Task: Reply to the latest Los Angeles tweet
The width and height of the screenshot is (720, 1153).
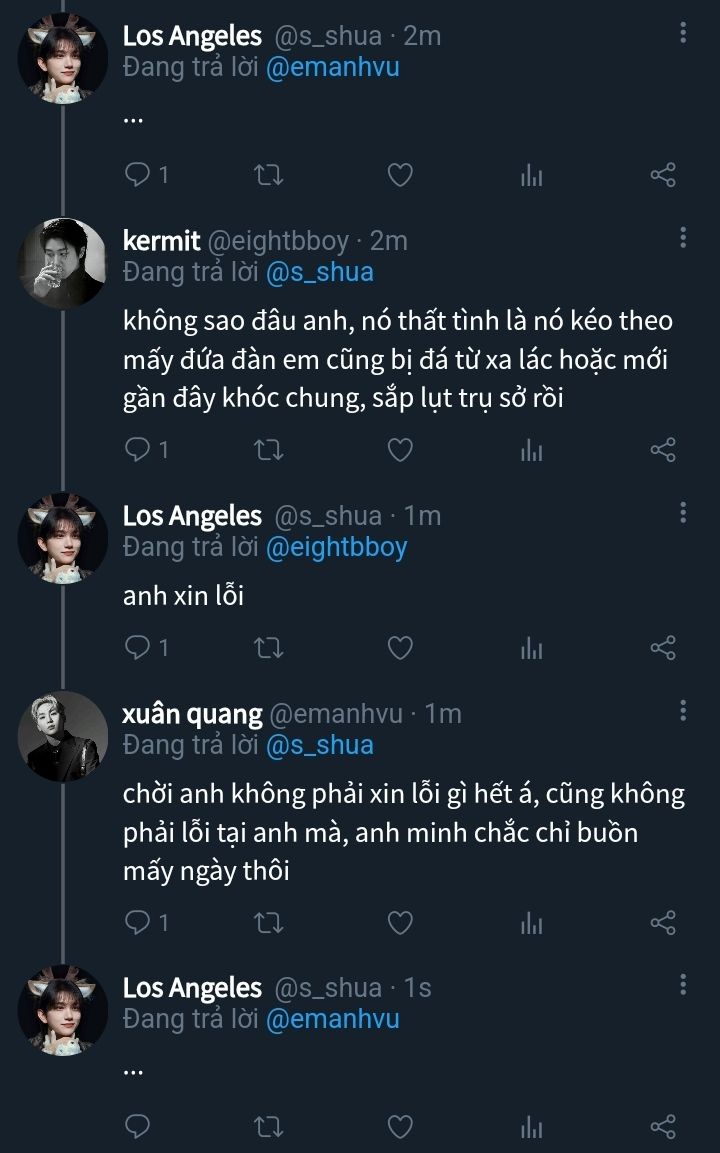Action: coord(137,1126)
